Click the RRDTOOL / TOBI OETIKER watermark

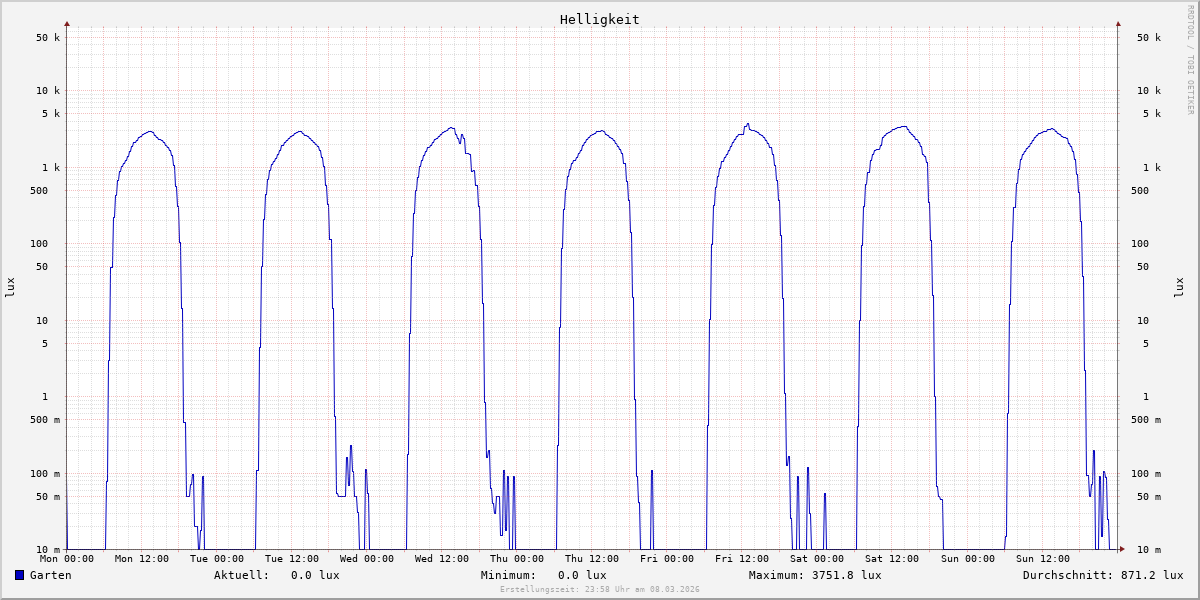click(x=1190, y=59)
